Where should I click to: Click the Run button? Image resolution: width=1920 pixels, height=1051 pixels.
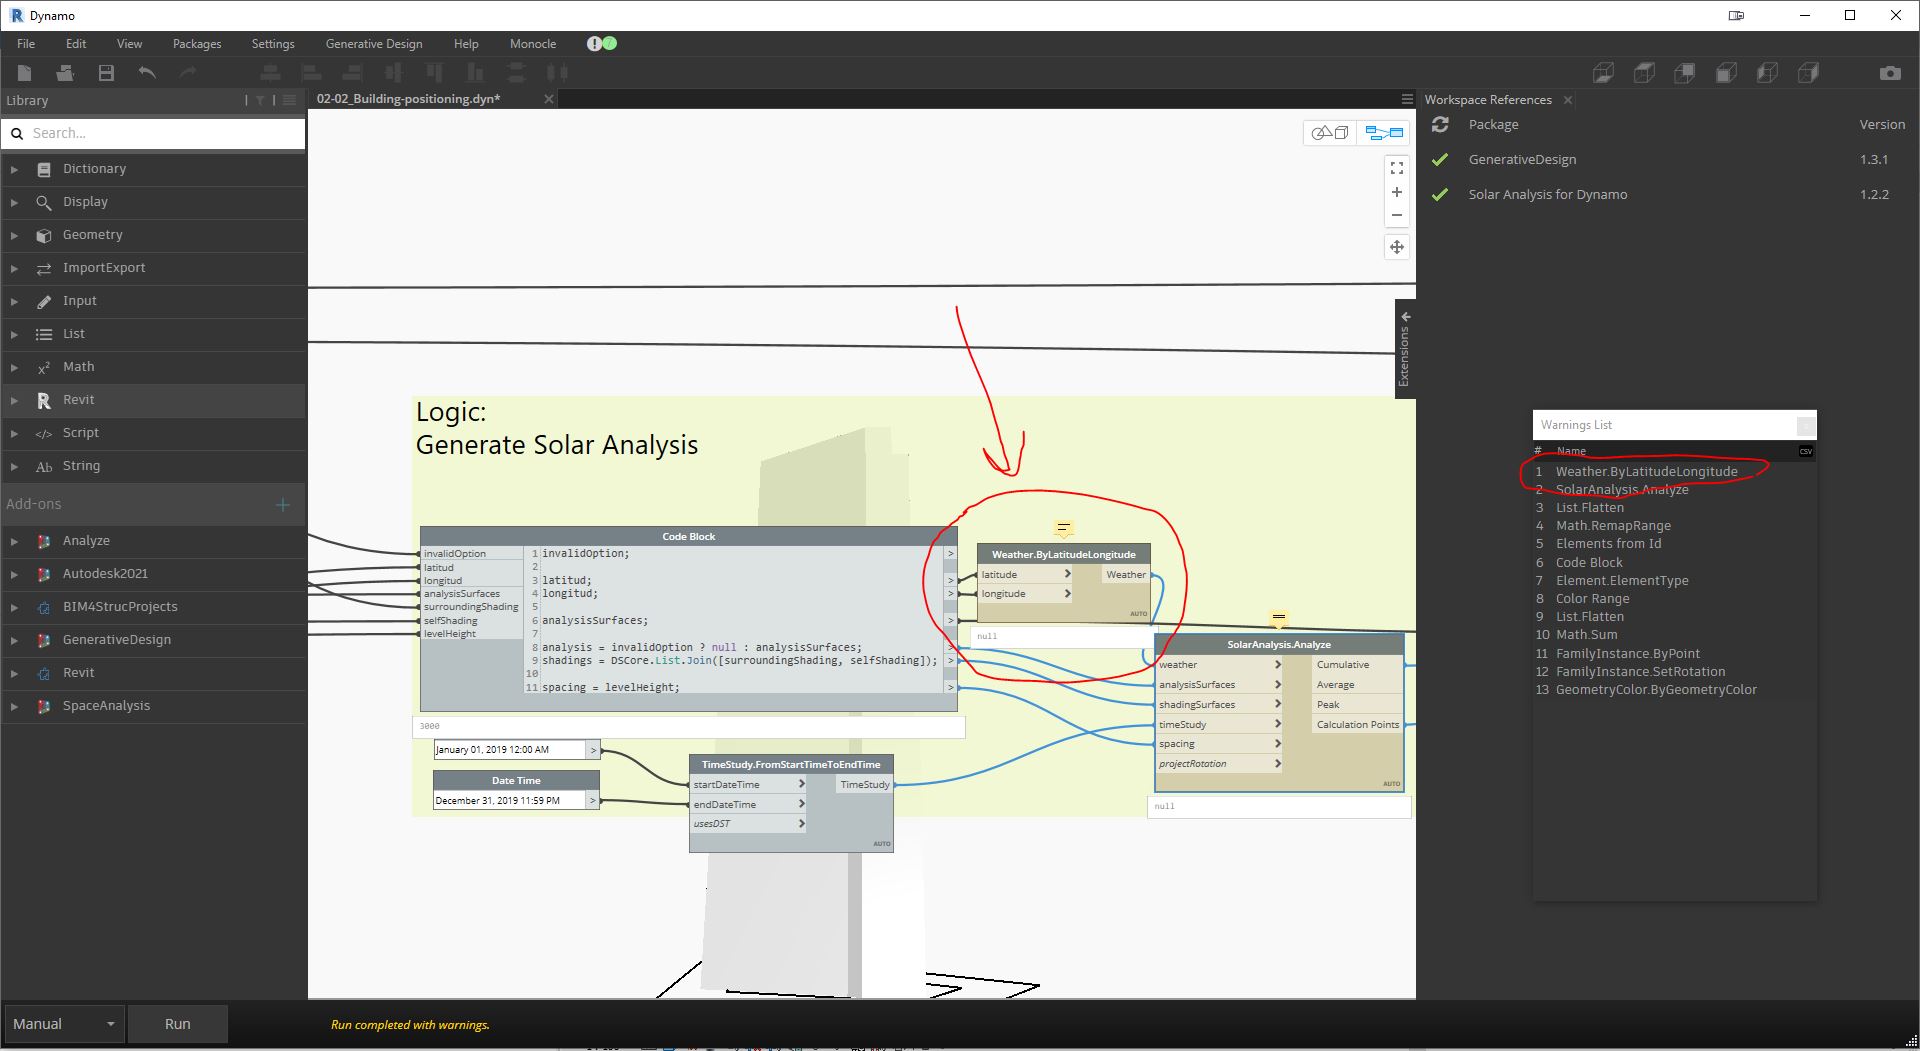[x=178, y=1024]
